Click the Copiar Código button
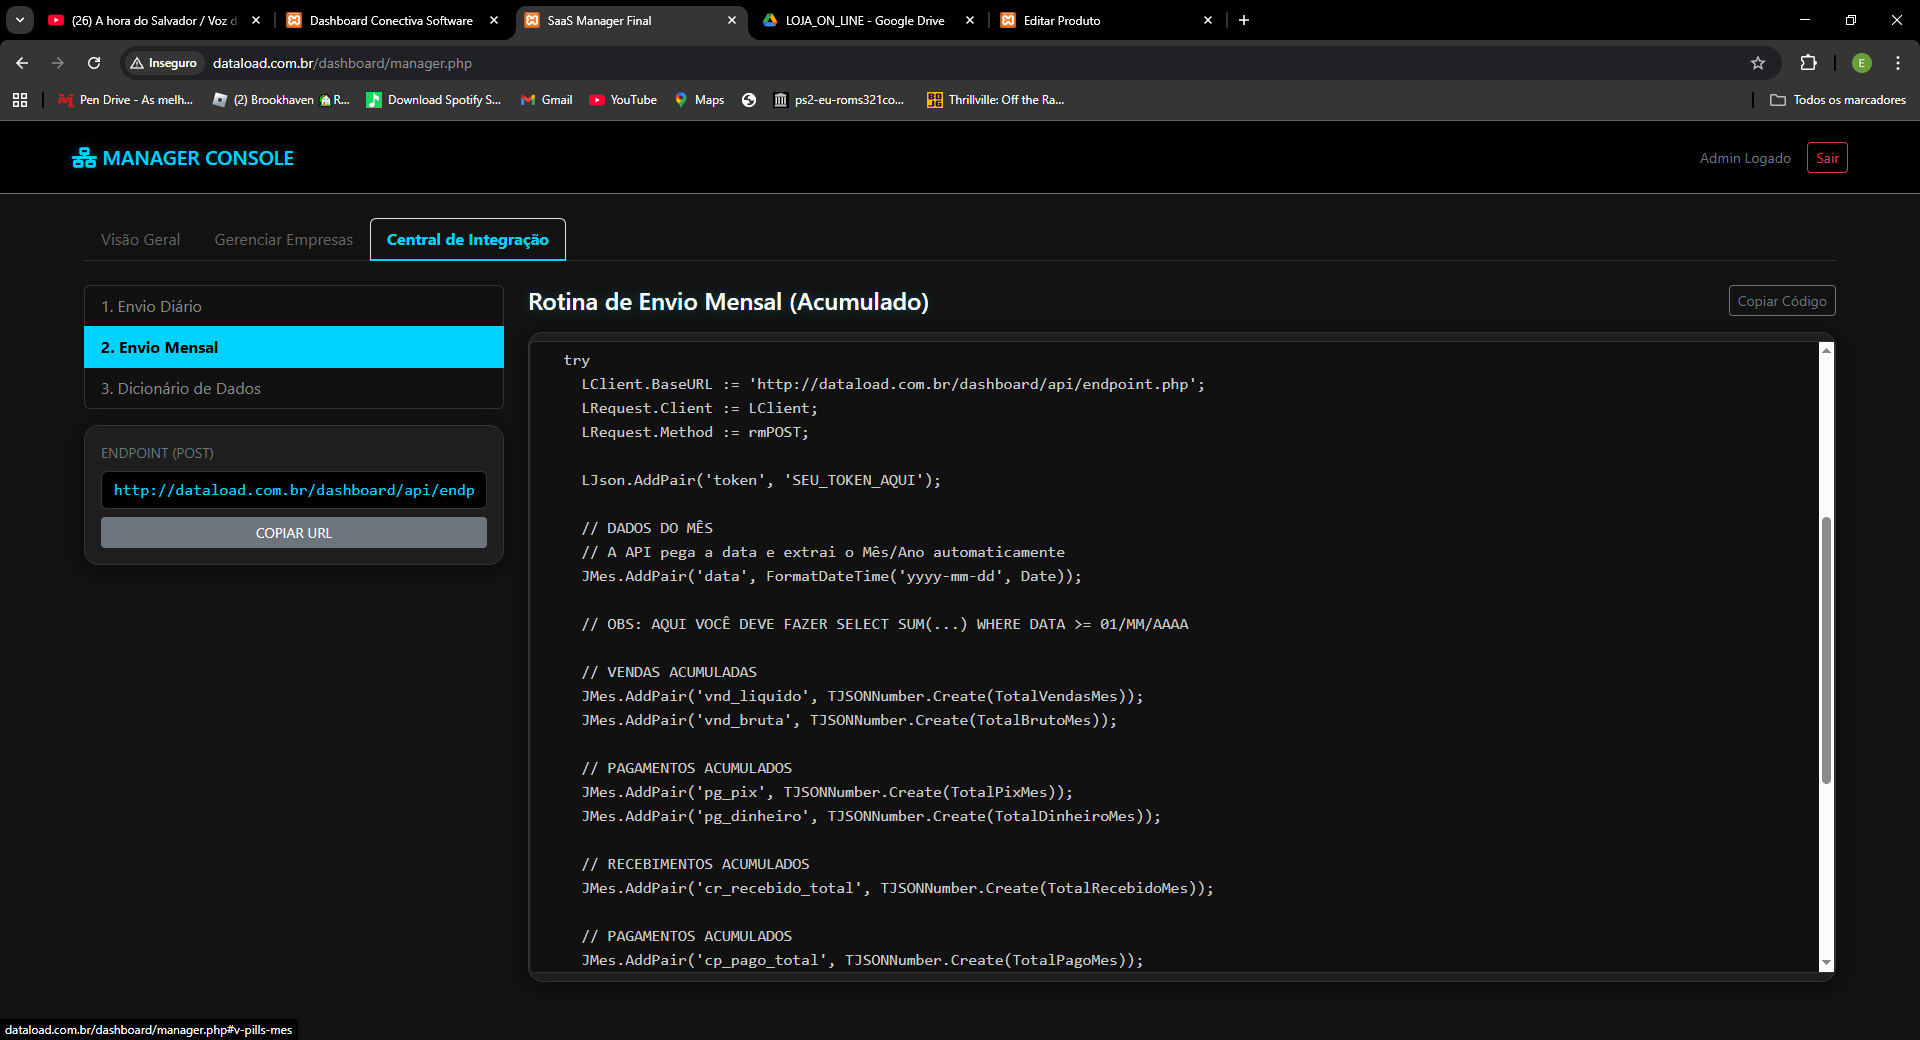The width and height of the screenshot is (1920, 1040). pos(1781,301)
